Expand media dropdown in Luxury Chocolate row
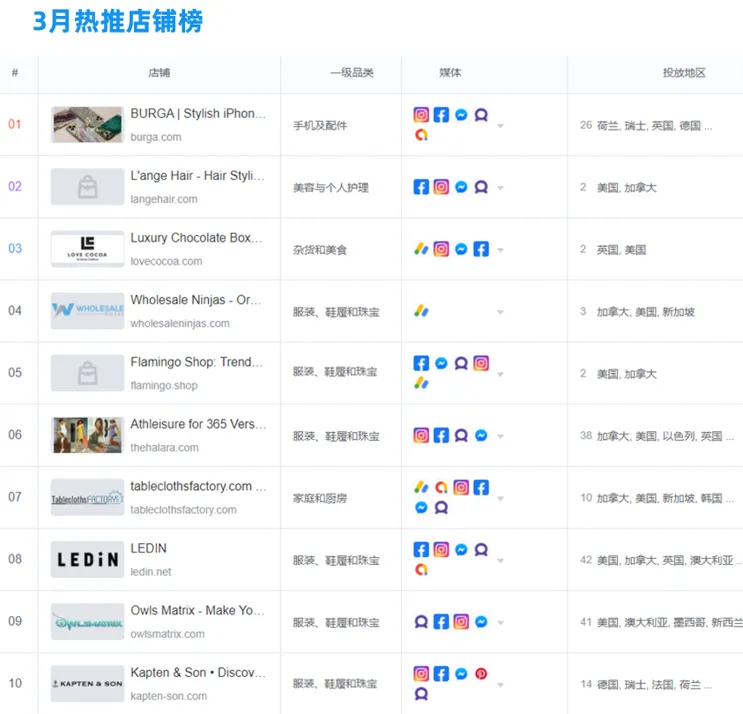 coord(500,250)
